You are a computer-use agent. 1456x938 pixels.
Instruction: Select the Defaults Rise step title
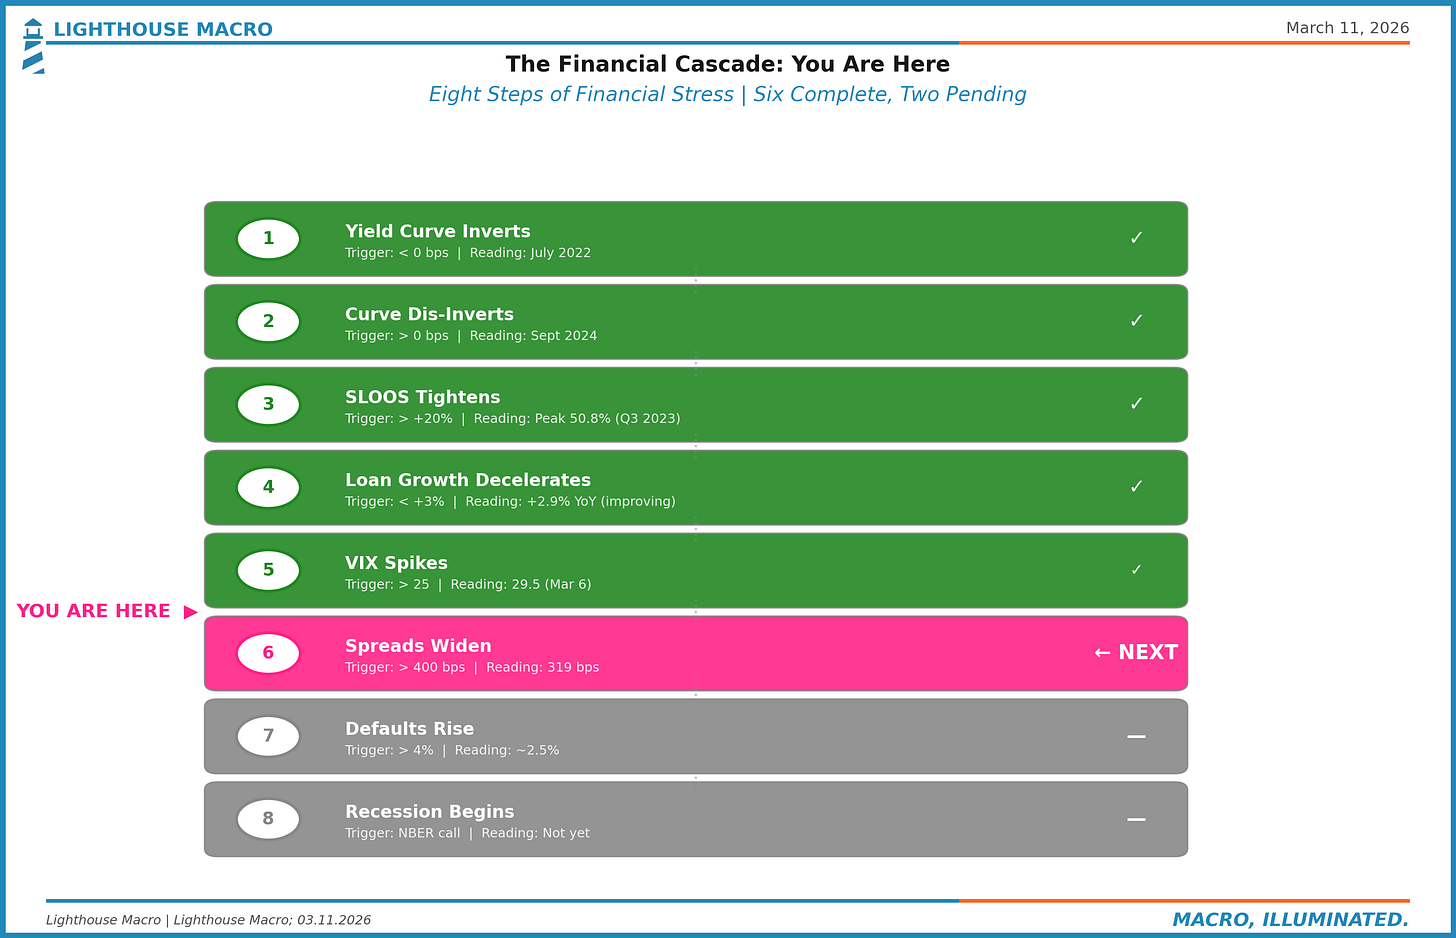click(409, 729)
